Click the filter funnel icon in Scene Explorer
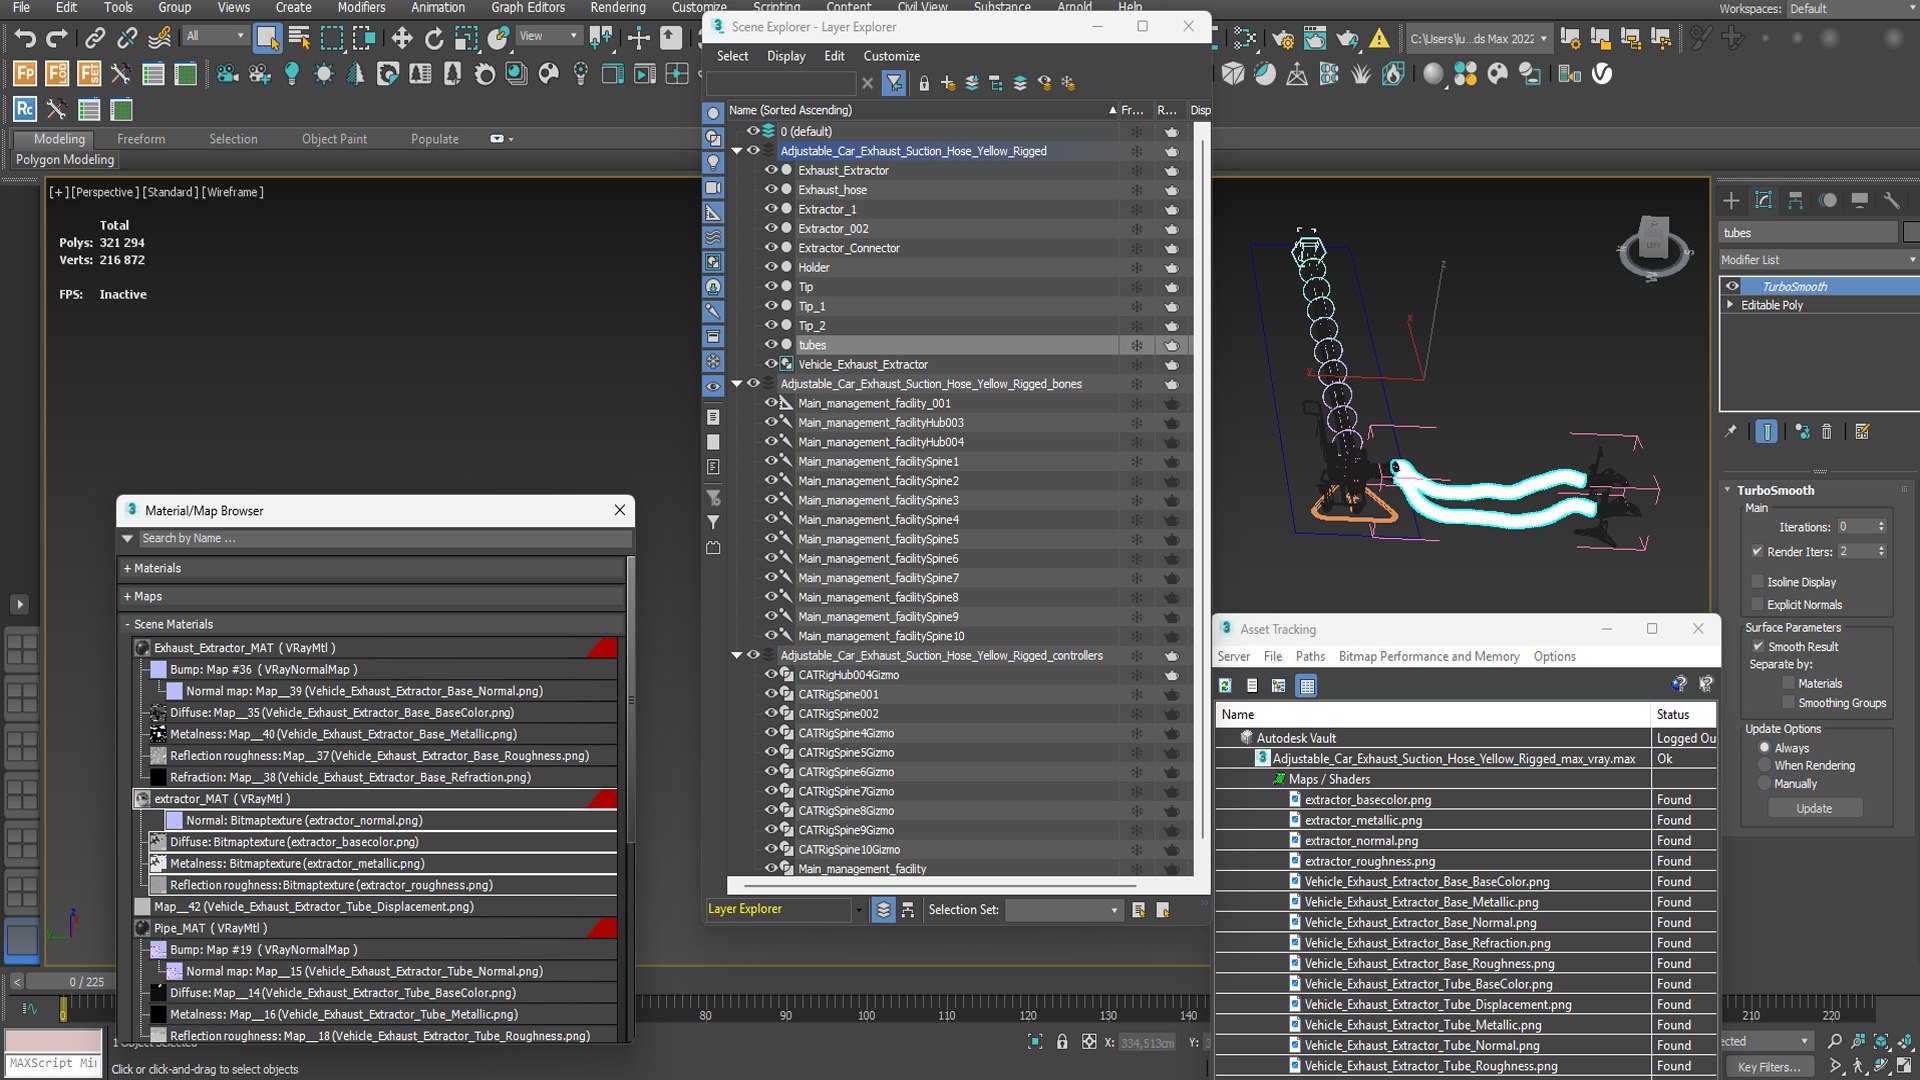1920x1080 pixels. pyautogui.click(x=894, y=84)
